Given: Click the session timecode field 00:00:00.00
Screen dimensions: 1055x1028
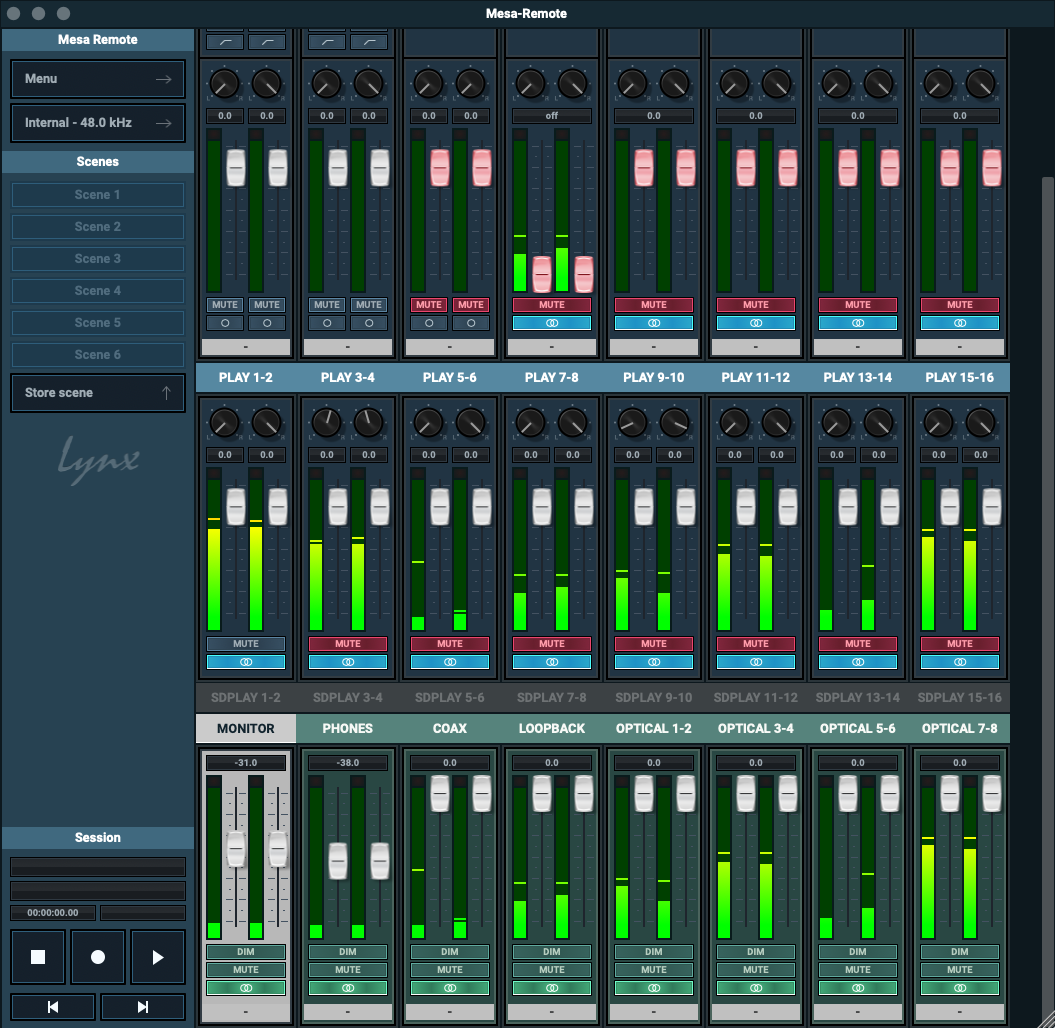Looking at the screenshot, I should coord(52,912).
